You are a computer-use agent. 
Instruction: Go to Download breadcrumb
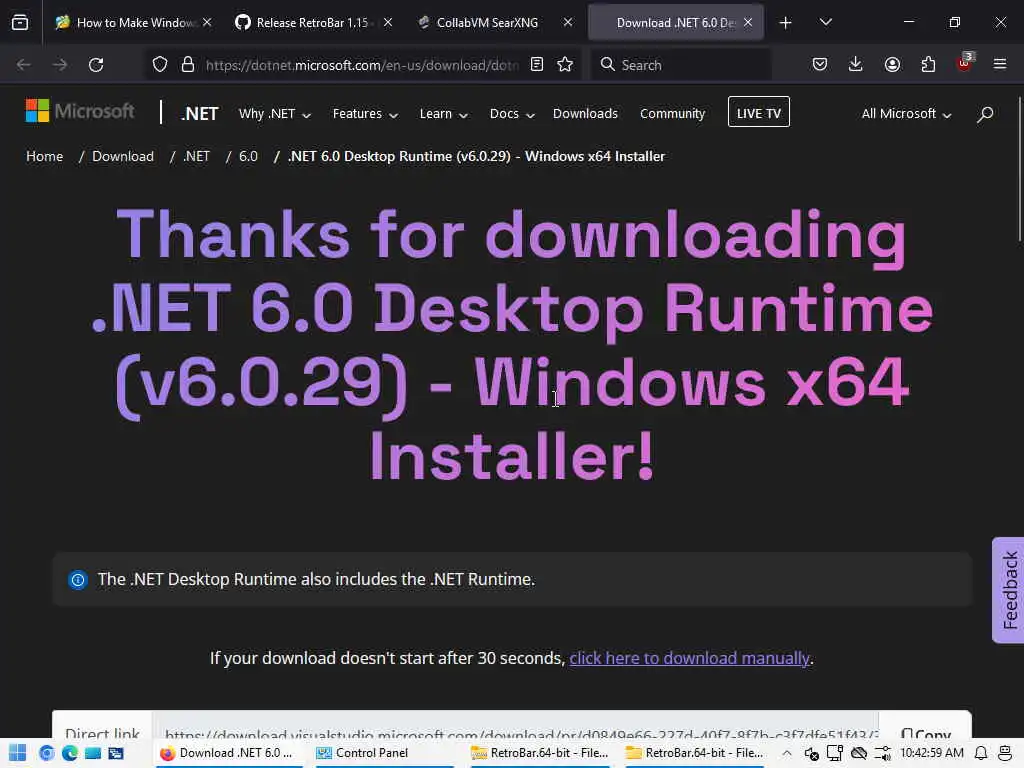click(x=123, y=156)
